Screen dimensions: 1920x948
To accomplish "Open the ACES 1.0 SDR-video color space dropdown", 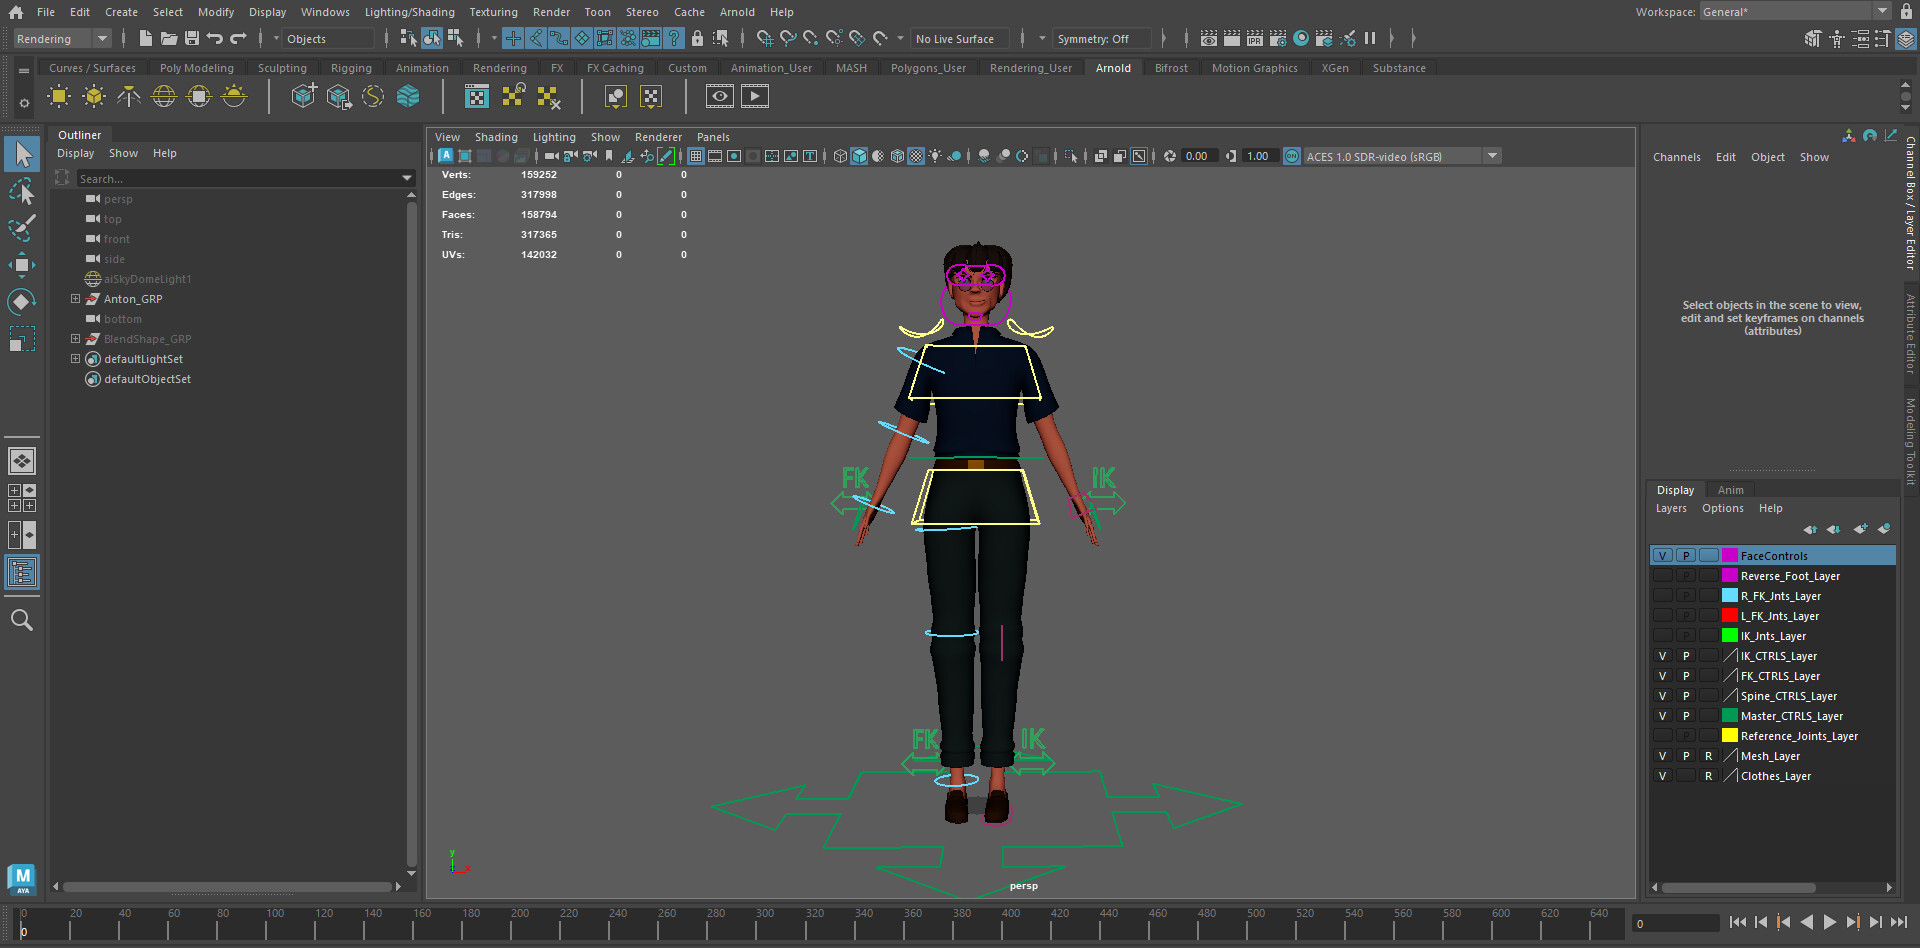I will [x=1492, y=156].
